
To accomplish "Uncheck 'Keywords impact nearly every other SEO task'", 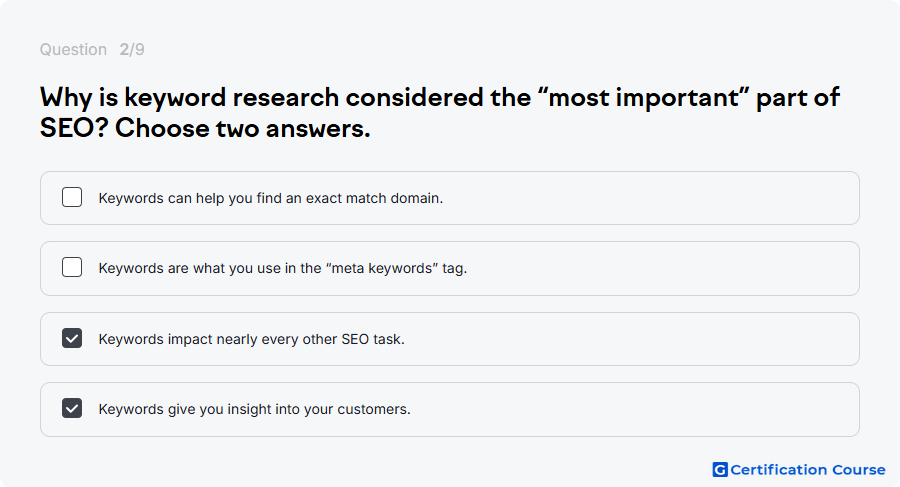I will pyautogui.click(x=72, y=338).
